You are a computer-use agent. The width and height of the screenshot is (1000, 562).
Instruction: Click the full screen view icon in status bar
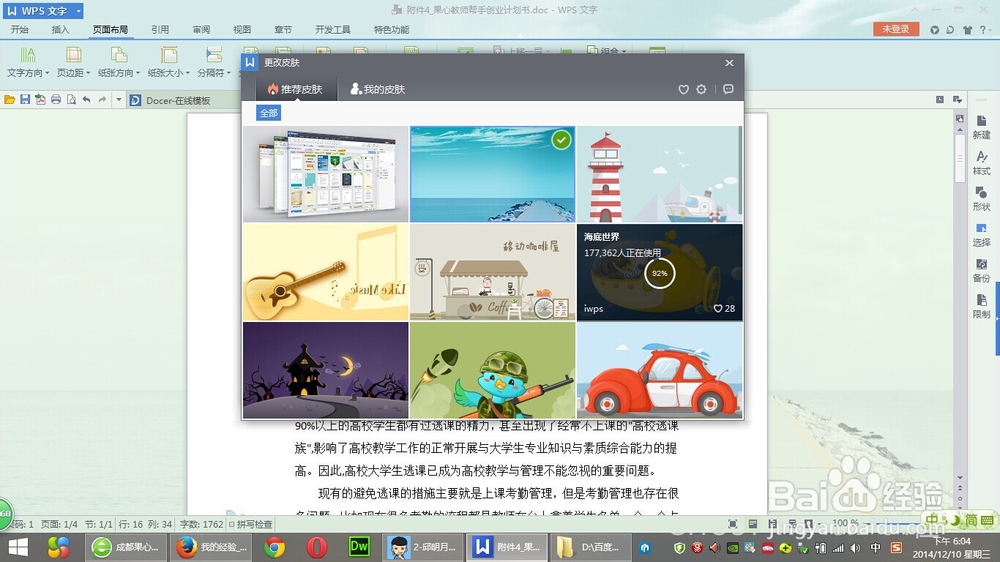(733, 524)
